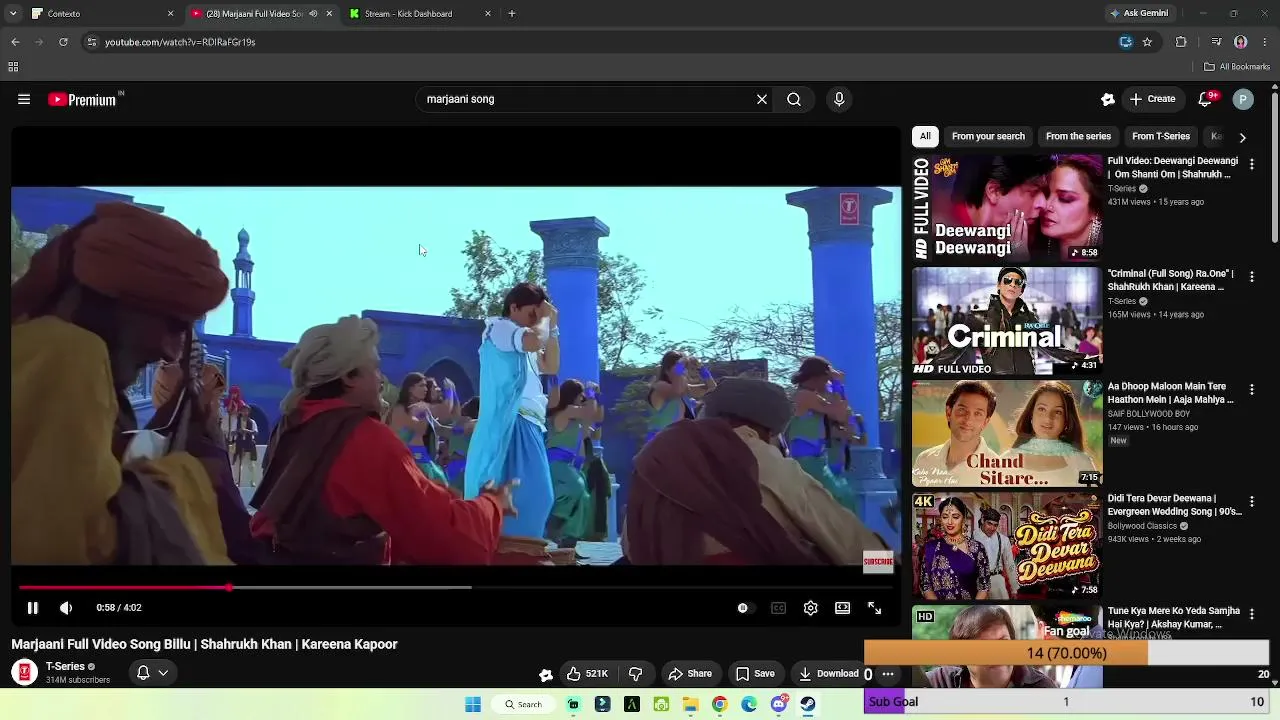Open more actions under the video
The height and width of the screenshot is (720, 1280).
(887, 674)
